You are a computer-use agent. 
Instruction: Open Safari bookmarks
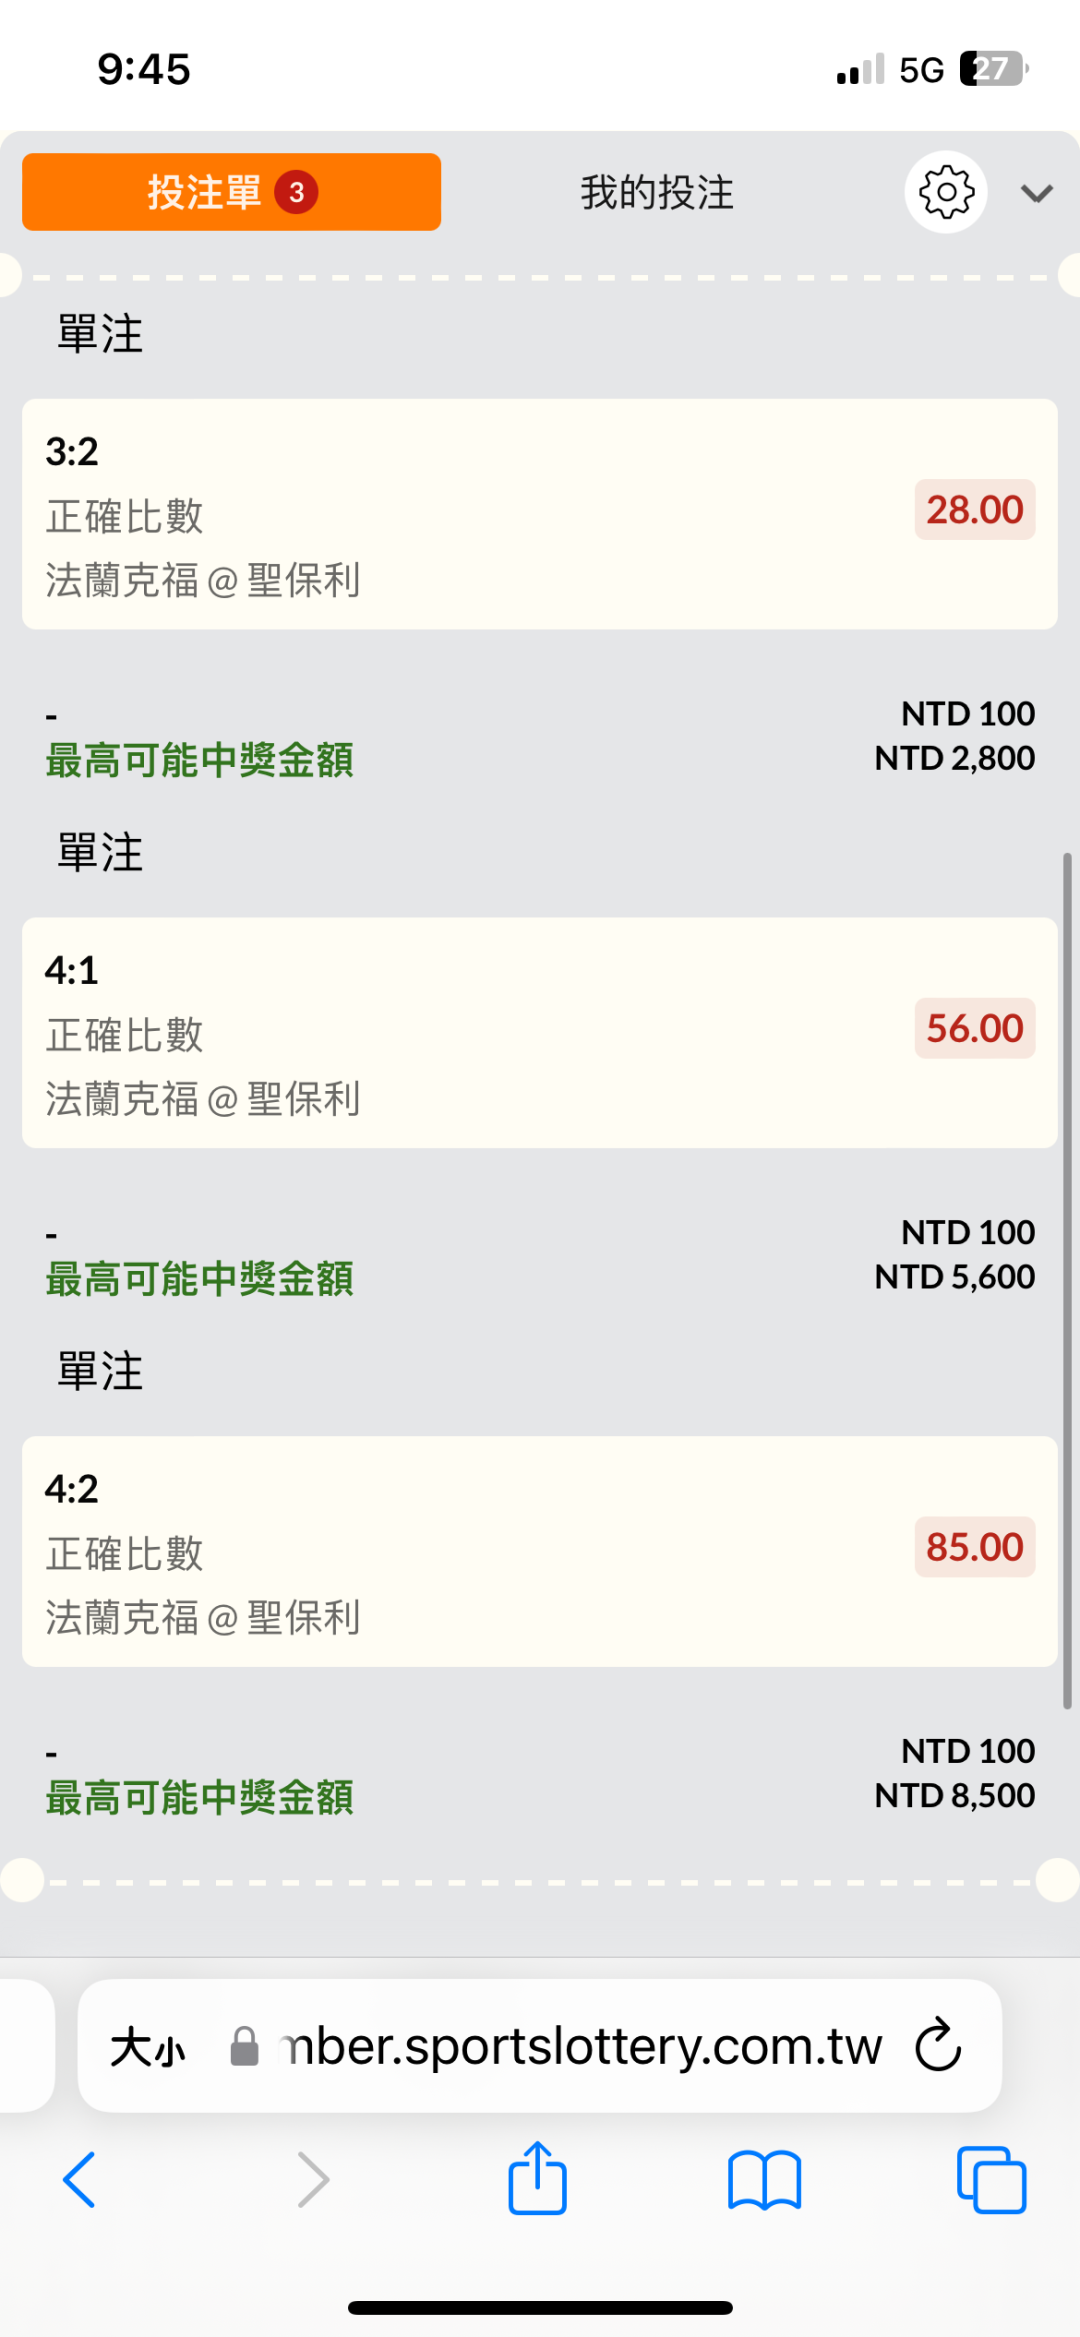pos(765,2180)
